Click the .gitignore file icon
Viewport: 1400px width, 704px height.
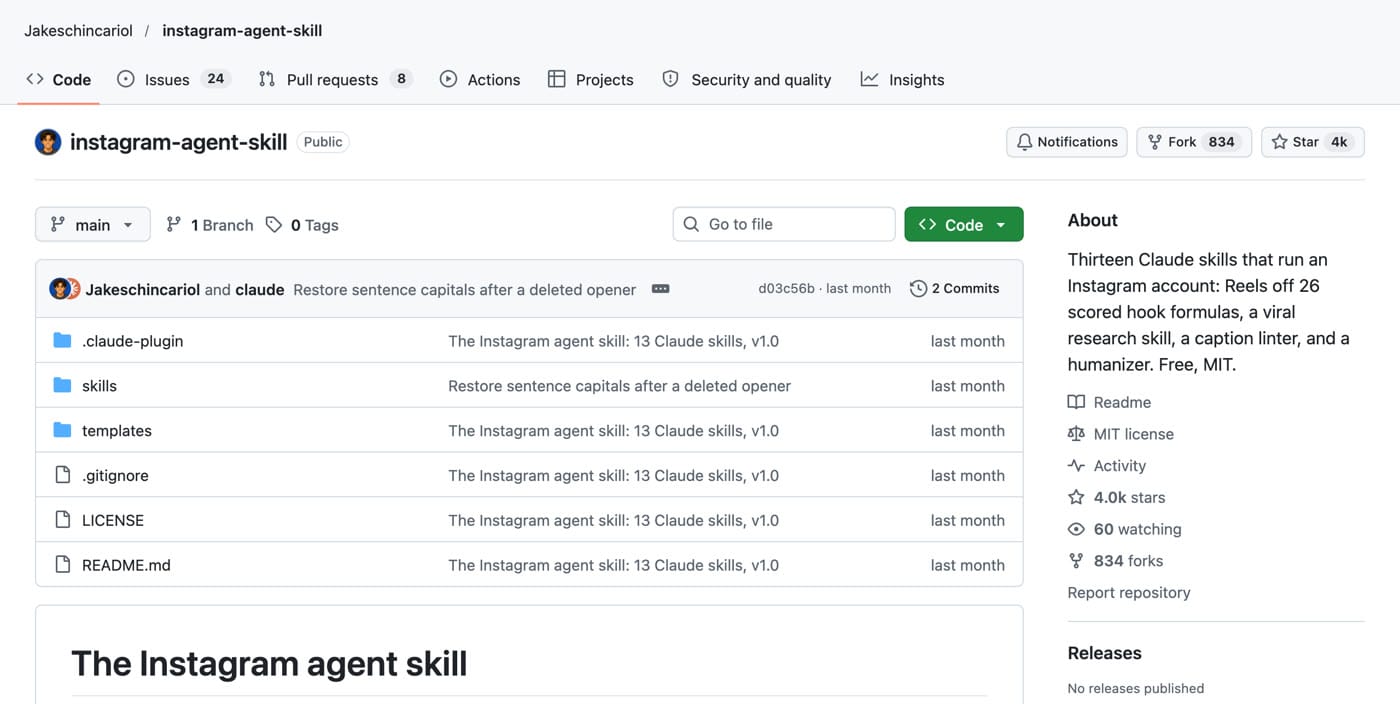click(x=63, y=476)
